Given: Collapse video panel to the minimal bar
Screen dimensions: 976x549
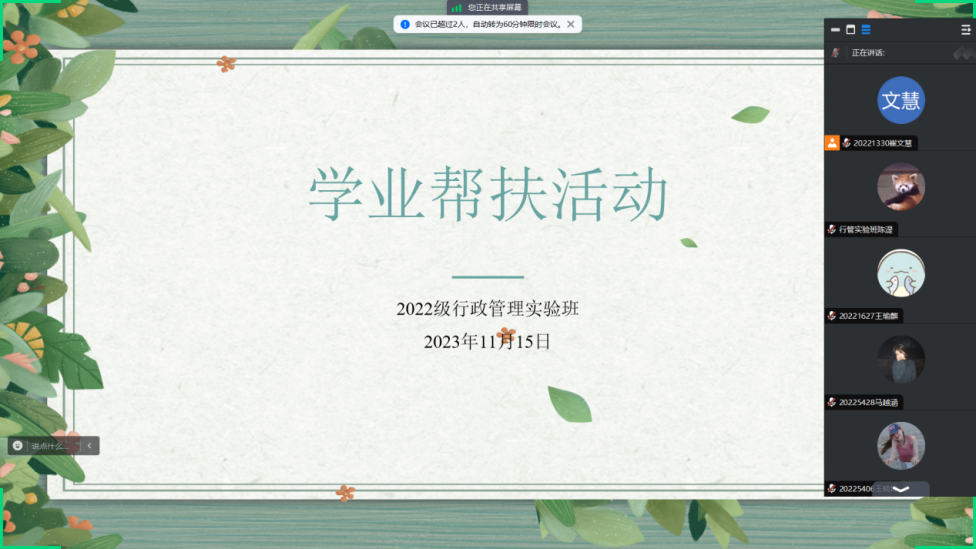Looking at the screenshot, I should tap(836, 30).
